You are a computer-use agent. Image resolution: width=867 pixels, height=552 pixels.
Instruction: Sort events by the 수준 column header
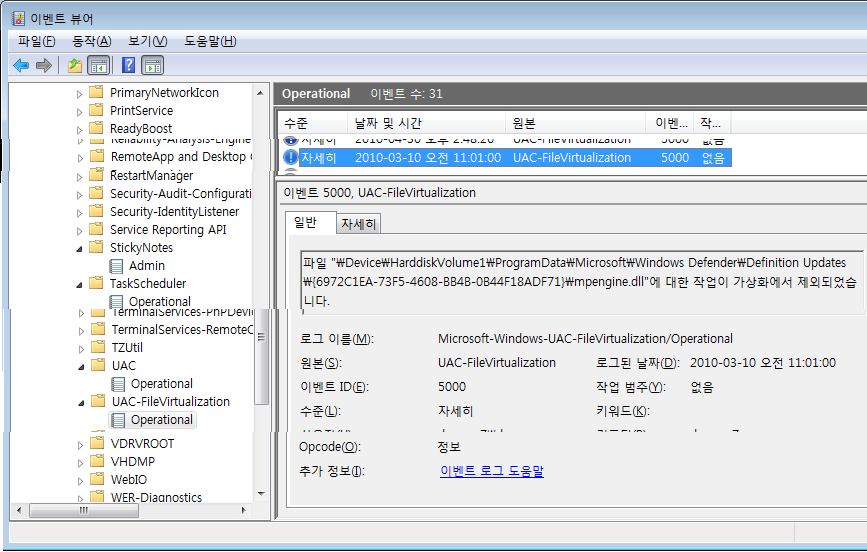(312, 123)
